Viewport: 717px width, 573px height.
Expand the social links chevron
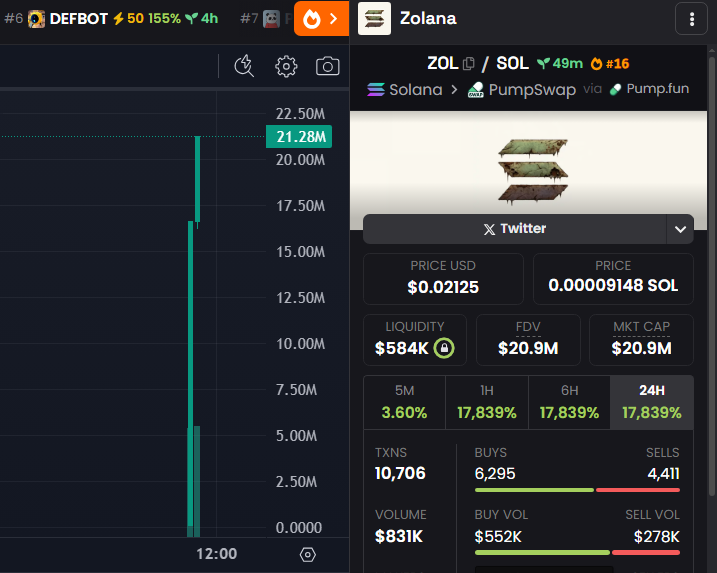click(x=680, y=229)
